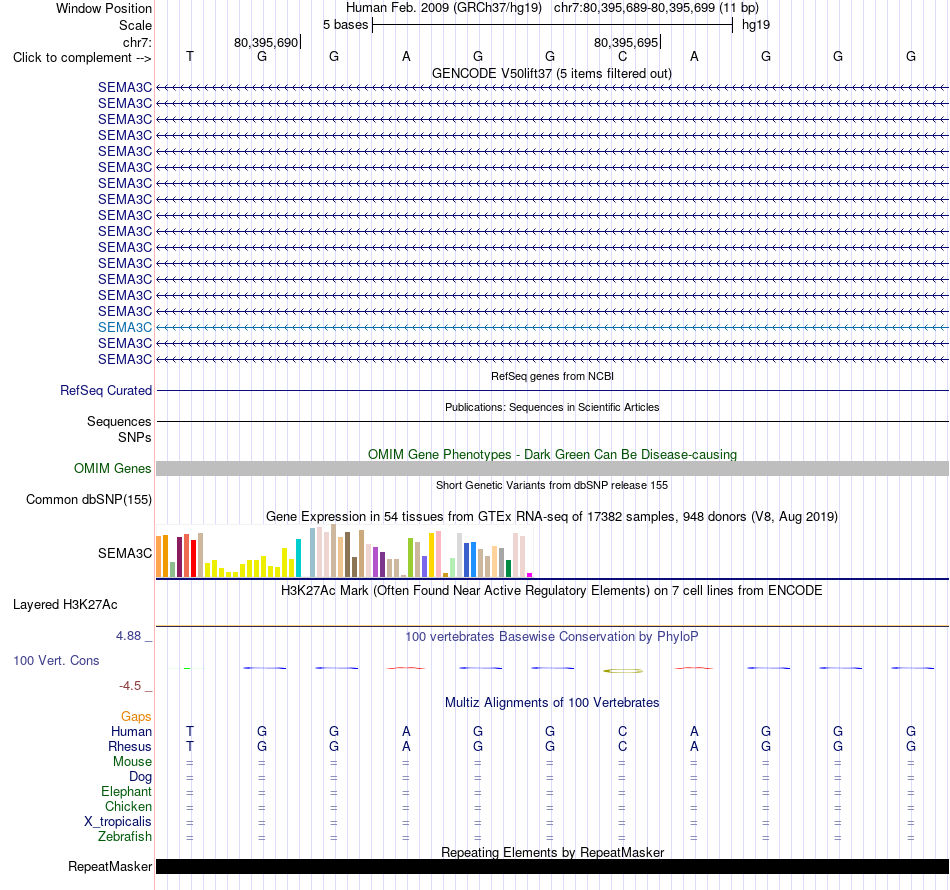
Task: Click the Sequences track label
Action: [x=119, y=421]
